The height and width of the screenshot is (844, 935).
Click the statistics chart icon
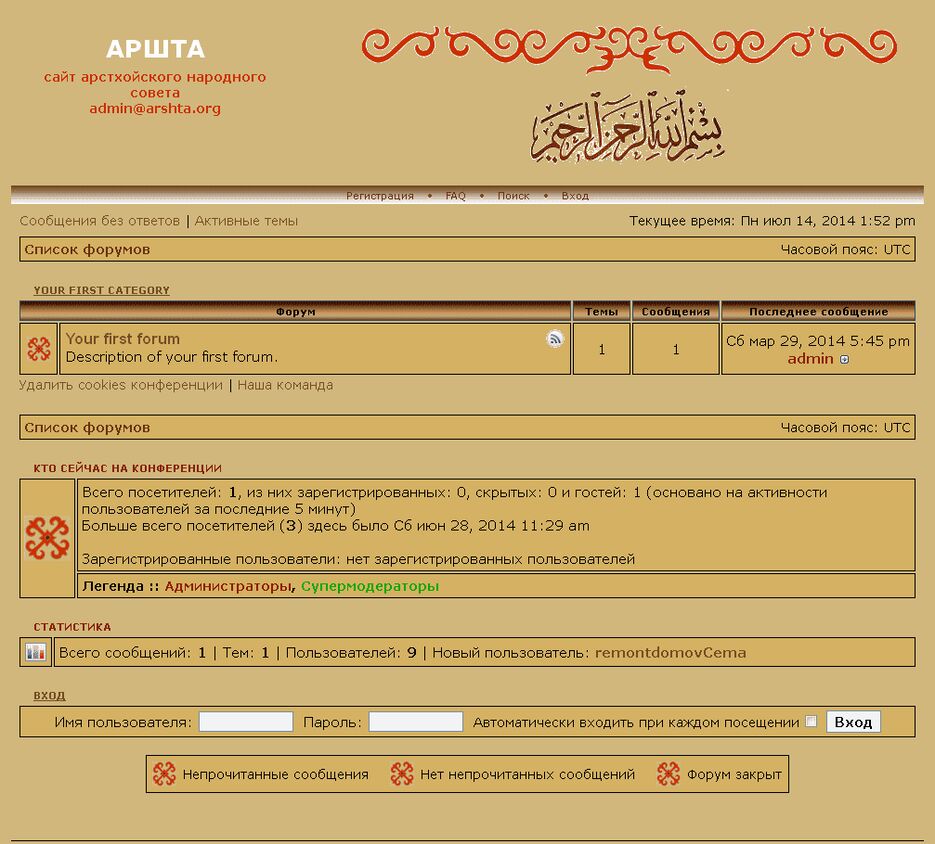36,653
